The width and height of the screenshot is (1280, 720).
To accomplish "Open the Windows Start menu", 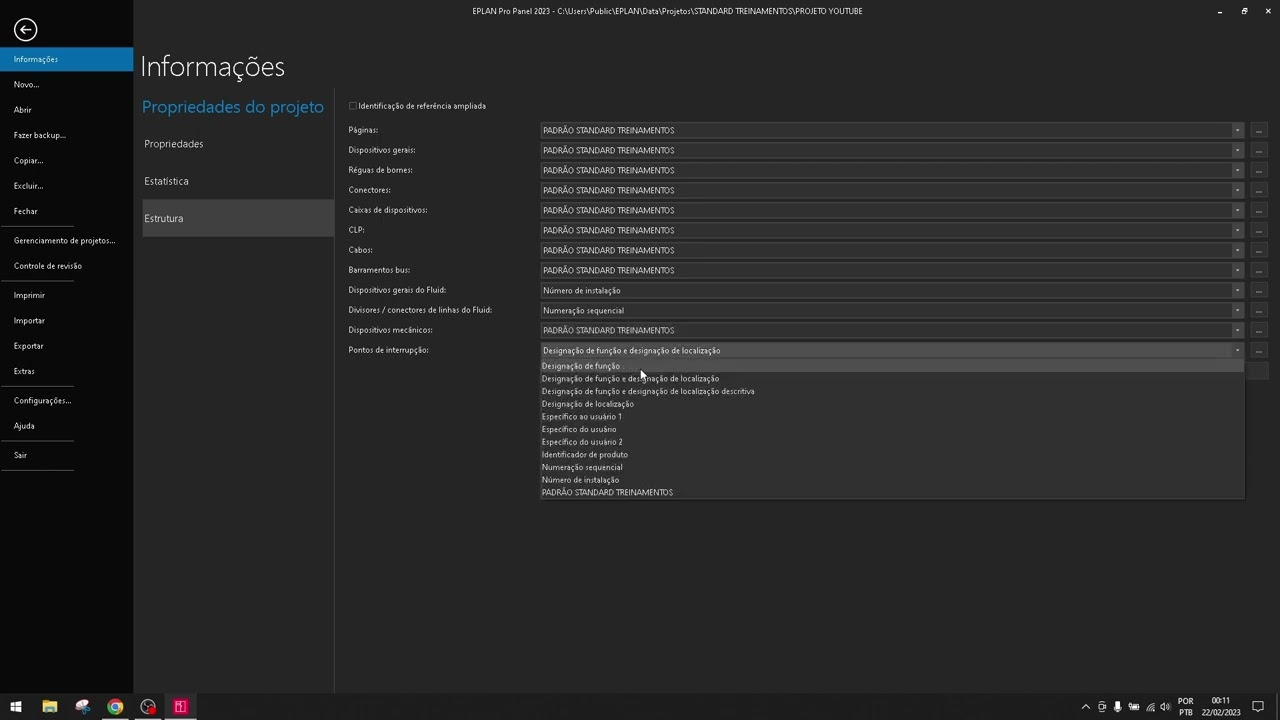I will 16,707.
